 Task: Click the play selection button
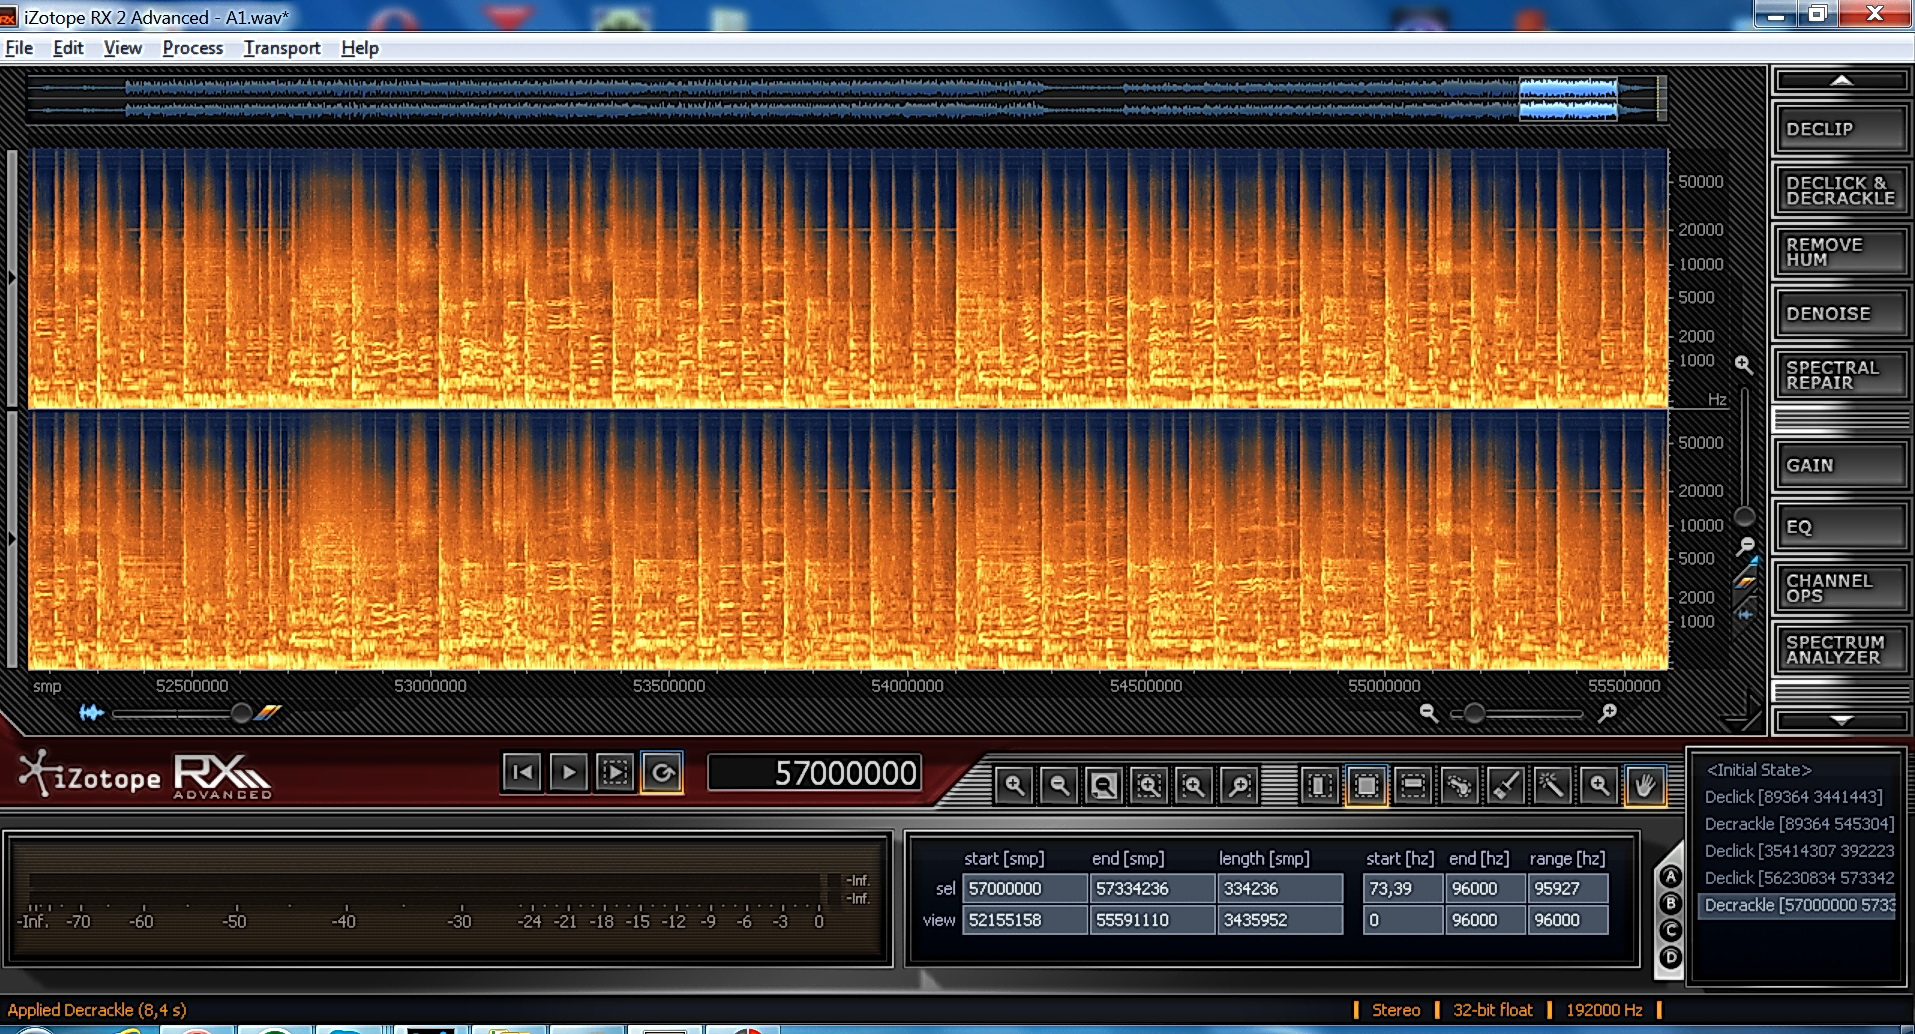tap(615, 772)
